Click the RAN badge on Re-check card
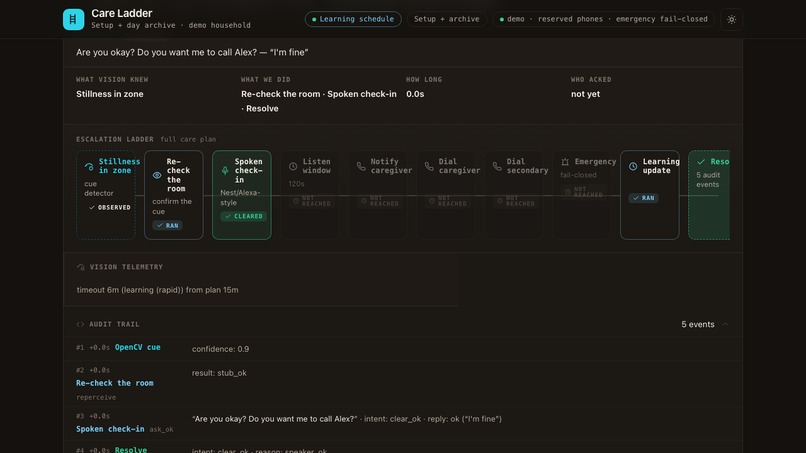Viewport: 806px width, 453px height. point(167,225)
